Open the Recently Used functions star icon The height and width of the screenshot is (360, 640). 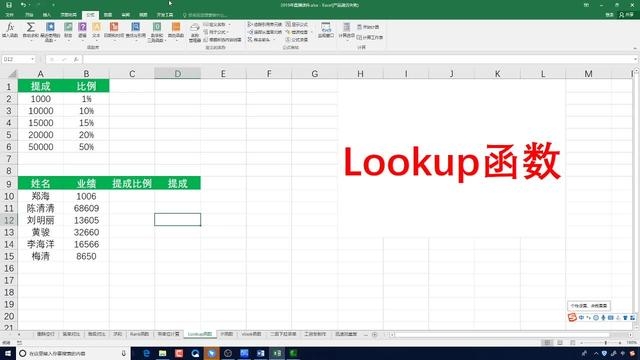[50, 32]
